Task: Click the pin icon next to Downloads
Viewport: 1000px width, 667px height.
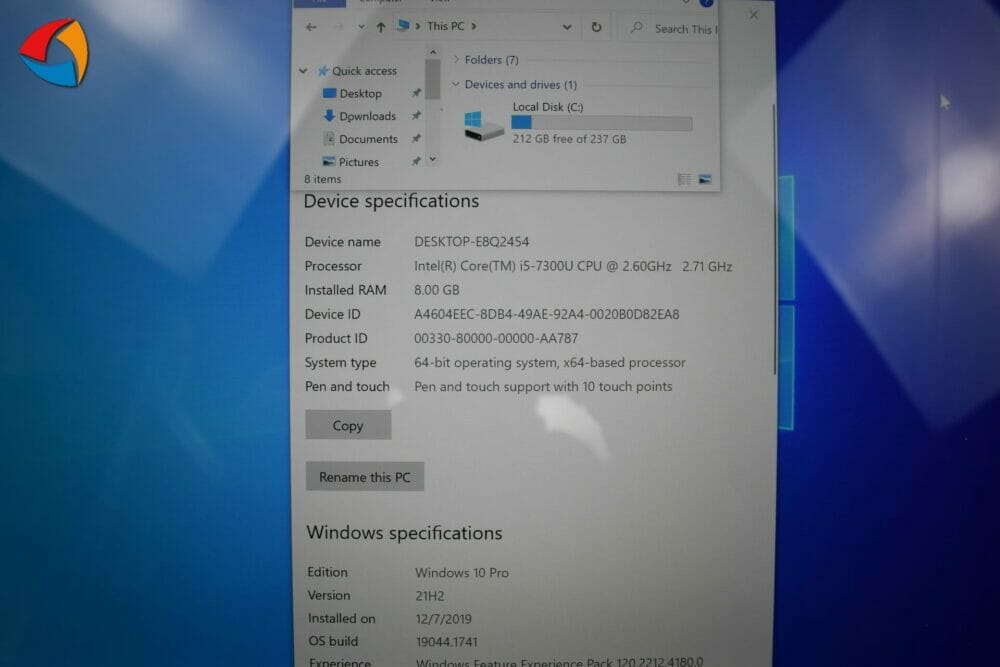Action: coord(416,115)
